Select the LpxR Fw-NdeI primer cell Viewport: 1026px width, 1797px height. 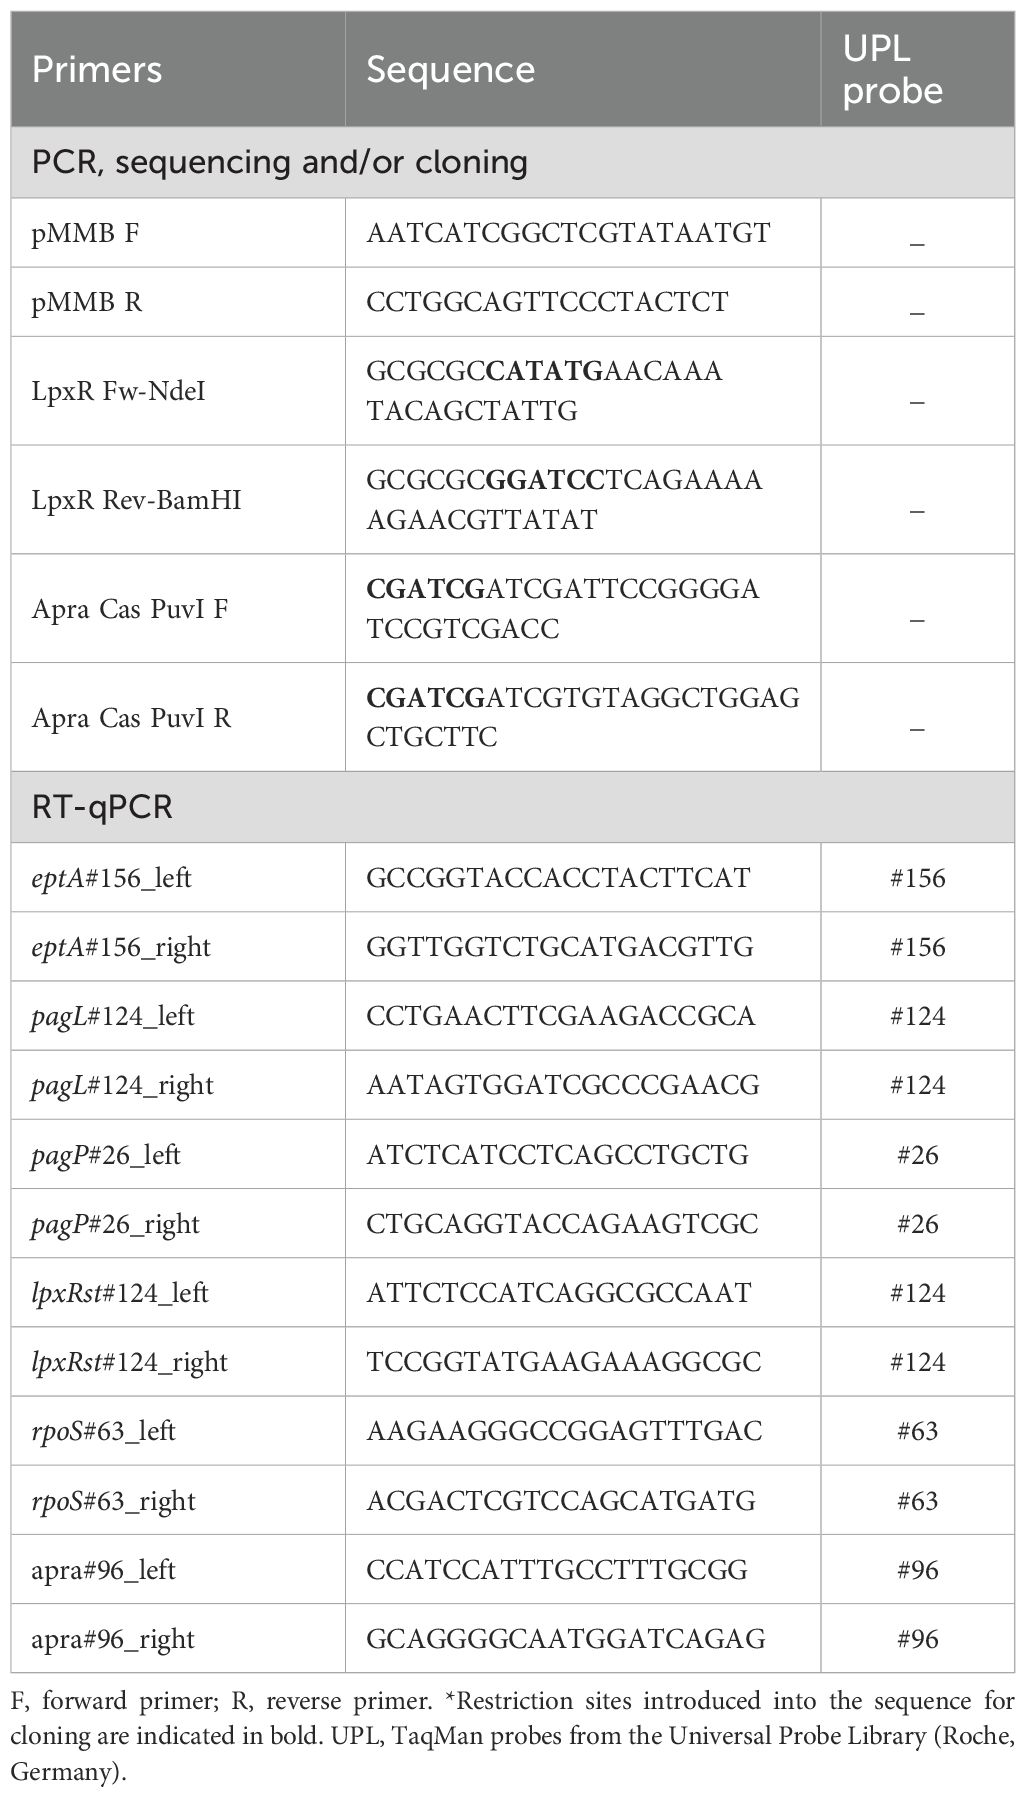118,391
